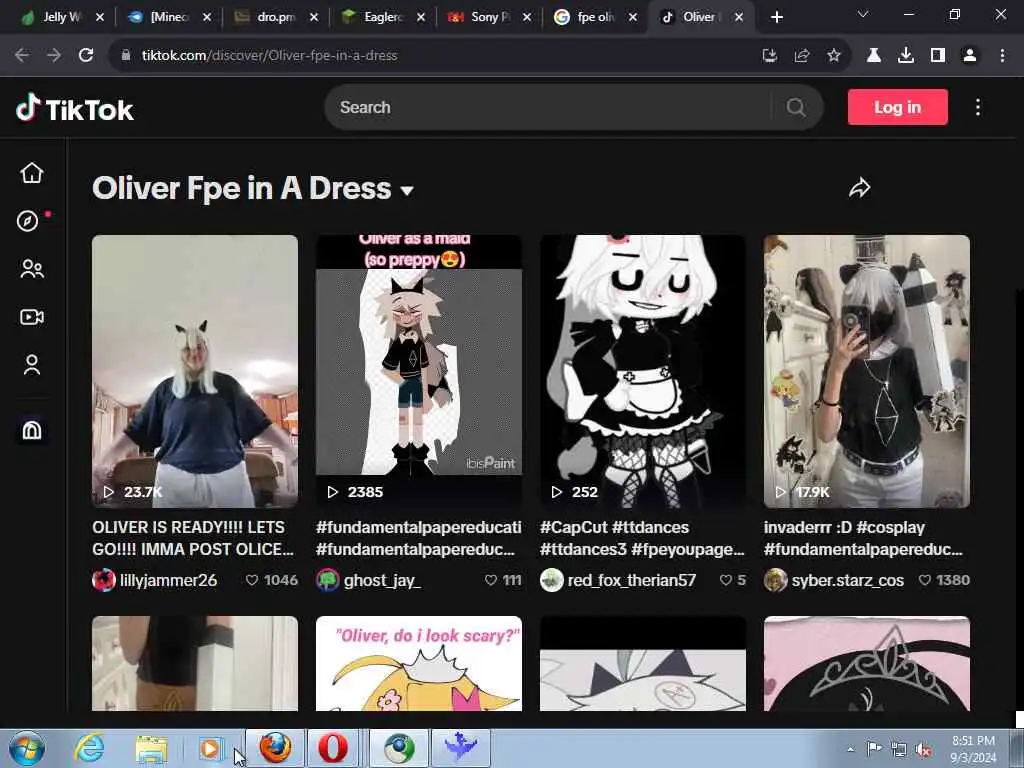Screen dimensions: 1024x768
Task: Open lillyjammer26's avatar
Action: click(104, 580)
